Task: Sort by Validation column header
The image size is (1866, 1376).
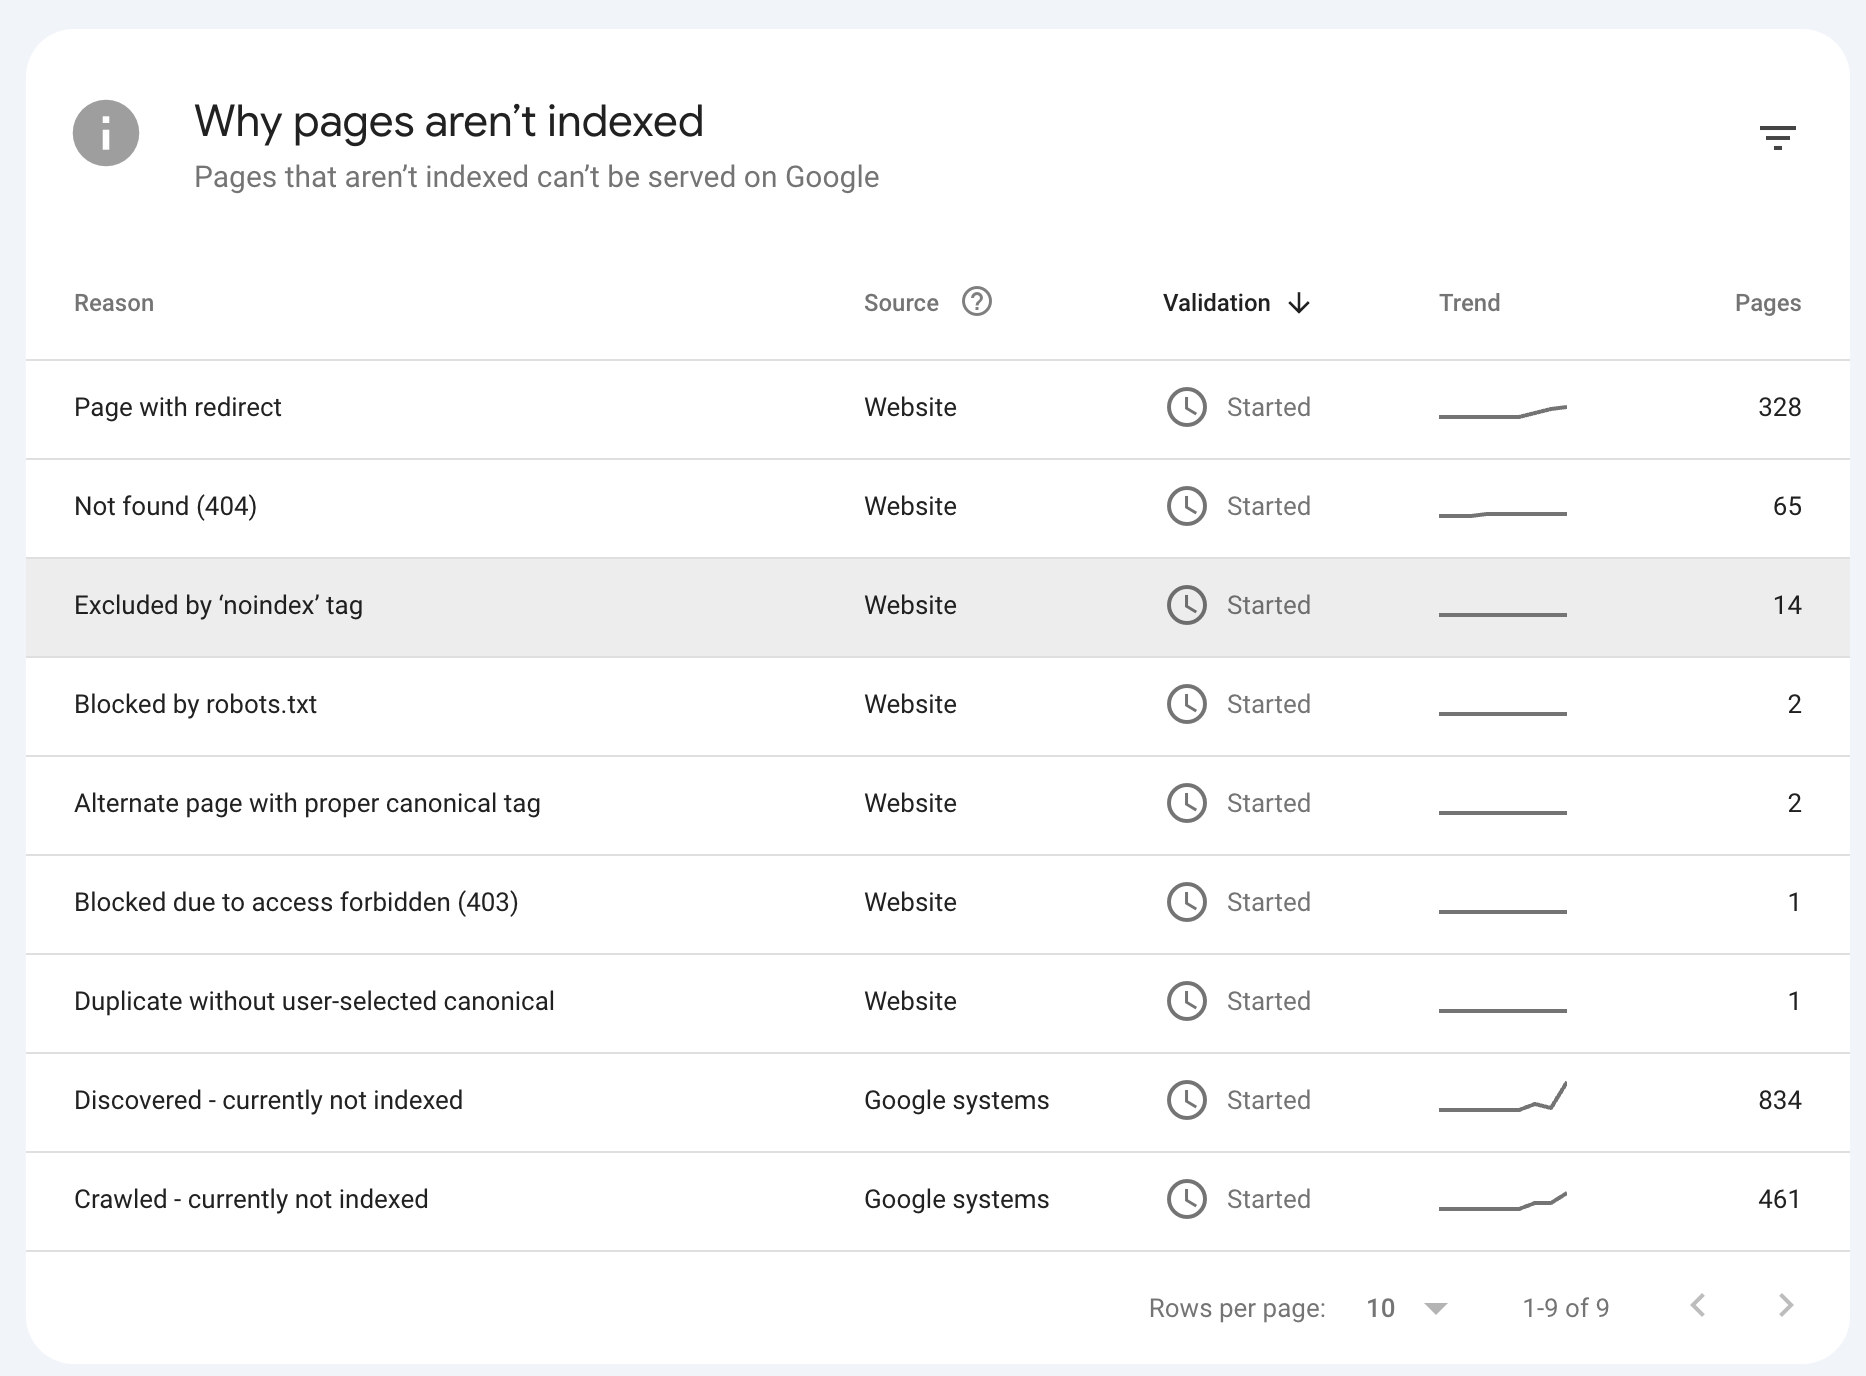Action: (1216, 303)
